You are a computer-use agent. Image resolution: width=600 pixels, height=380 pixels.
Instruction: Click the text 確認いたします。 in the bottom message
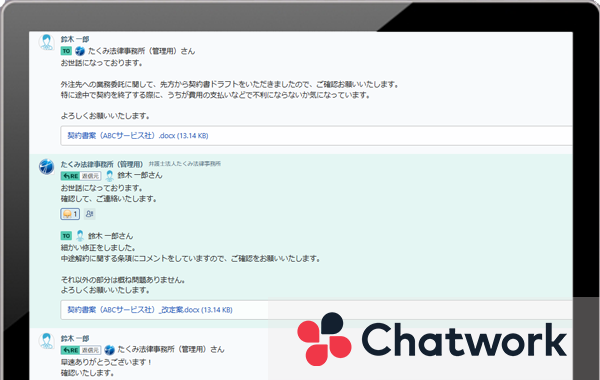pos(88,372)
